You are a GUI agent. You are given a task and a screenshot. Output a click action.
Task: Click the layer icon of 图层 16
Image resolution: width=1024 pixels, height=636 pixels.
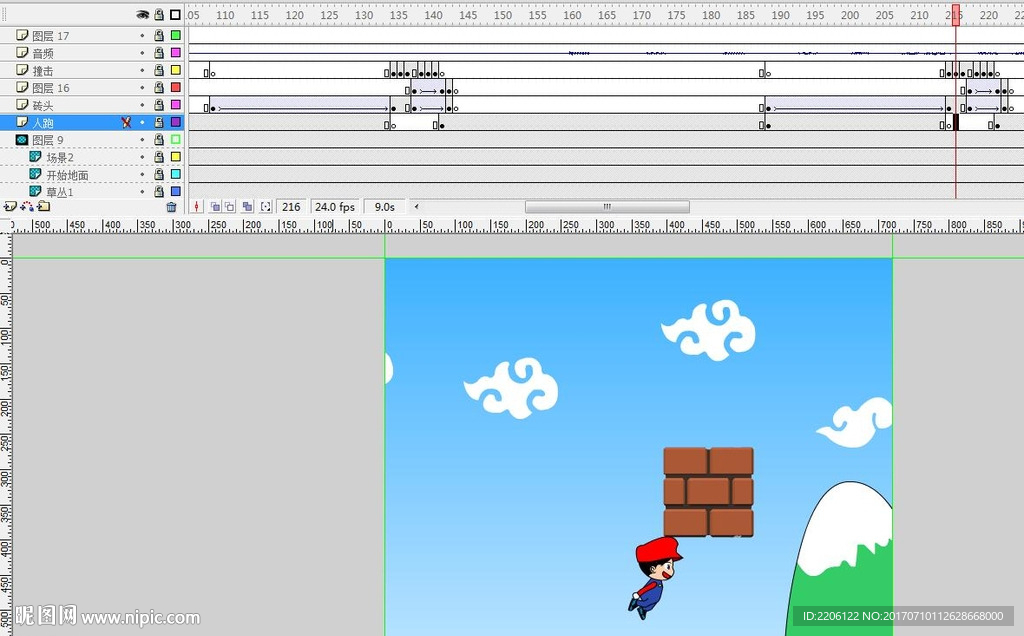click(22, 87)
